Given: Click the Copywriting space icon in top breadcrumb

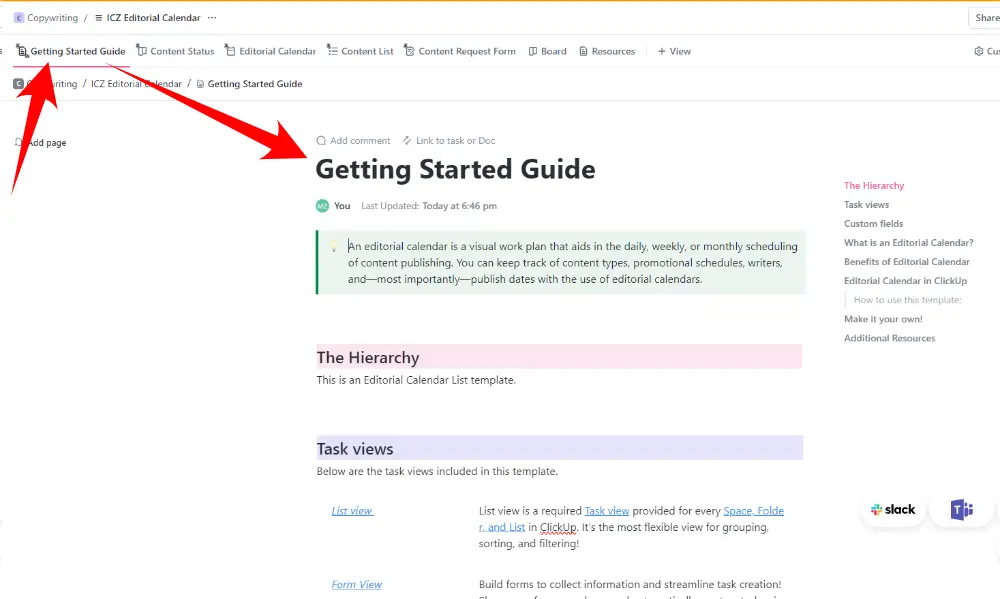Looking at the screenshot, I should click(x=19, y=18).
